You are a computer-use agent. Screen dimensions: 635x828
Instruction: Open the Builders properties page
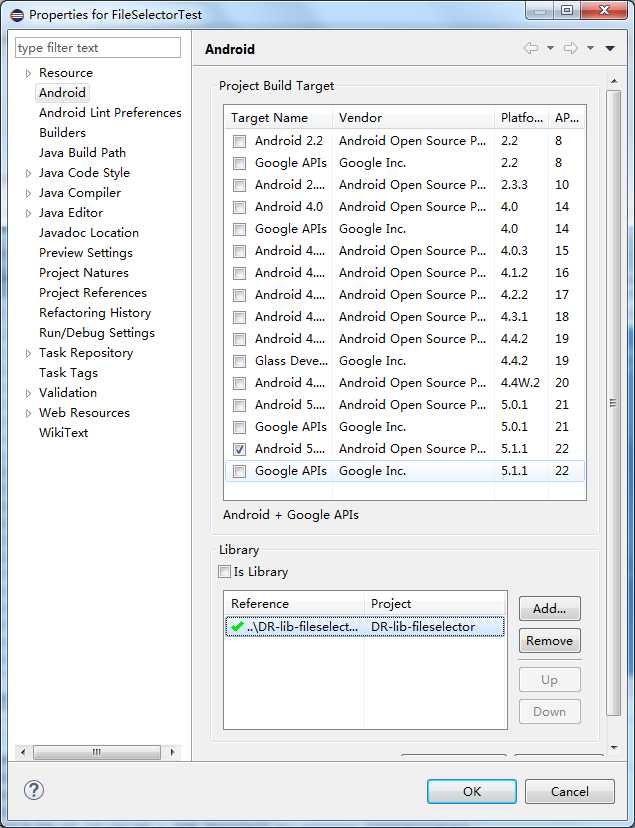click(62, 133)
